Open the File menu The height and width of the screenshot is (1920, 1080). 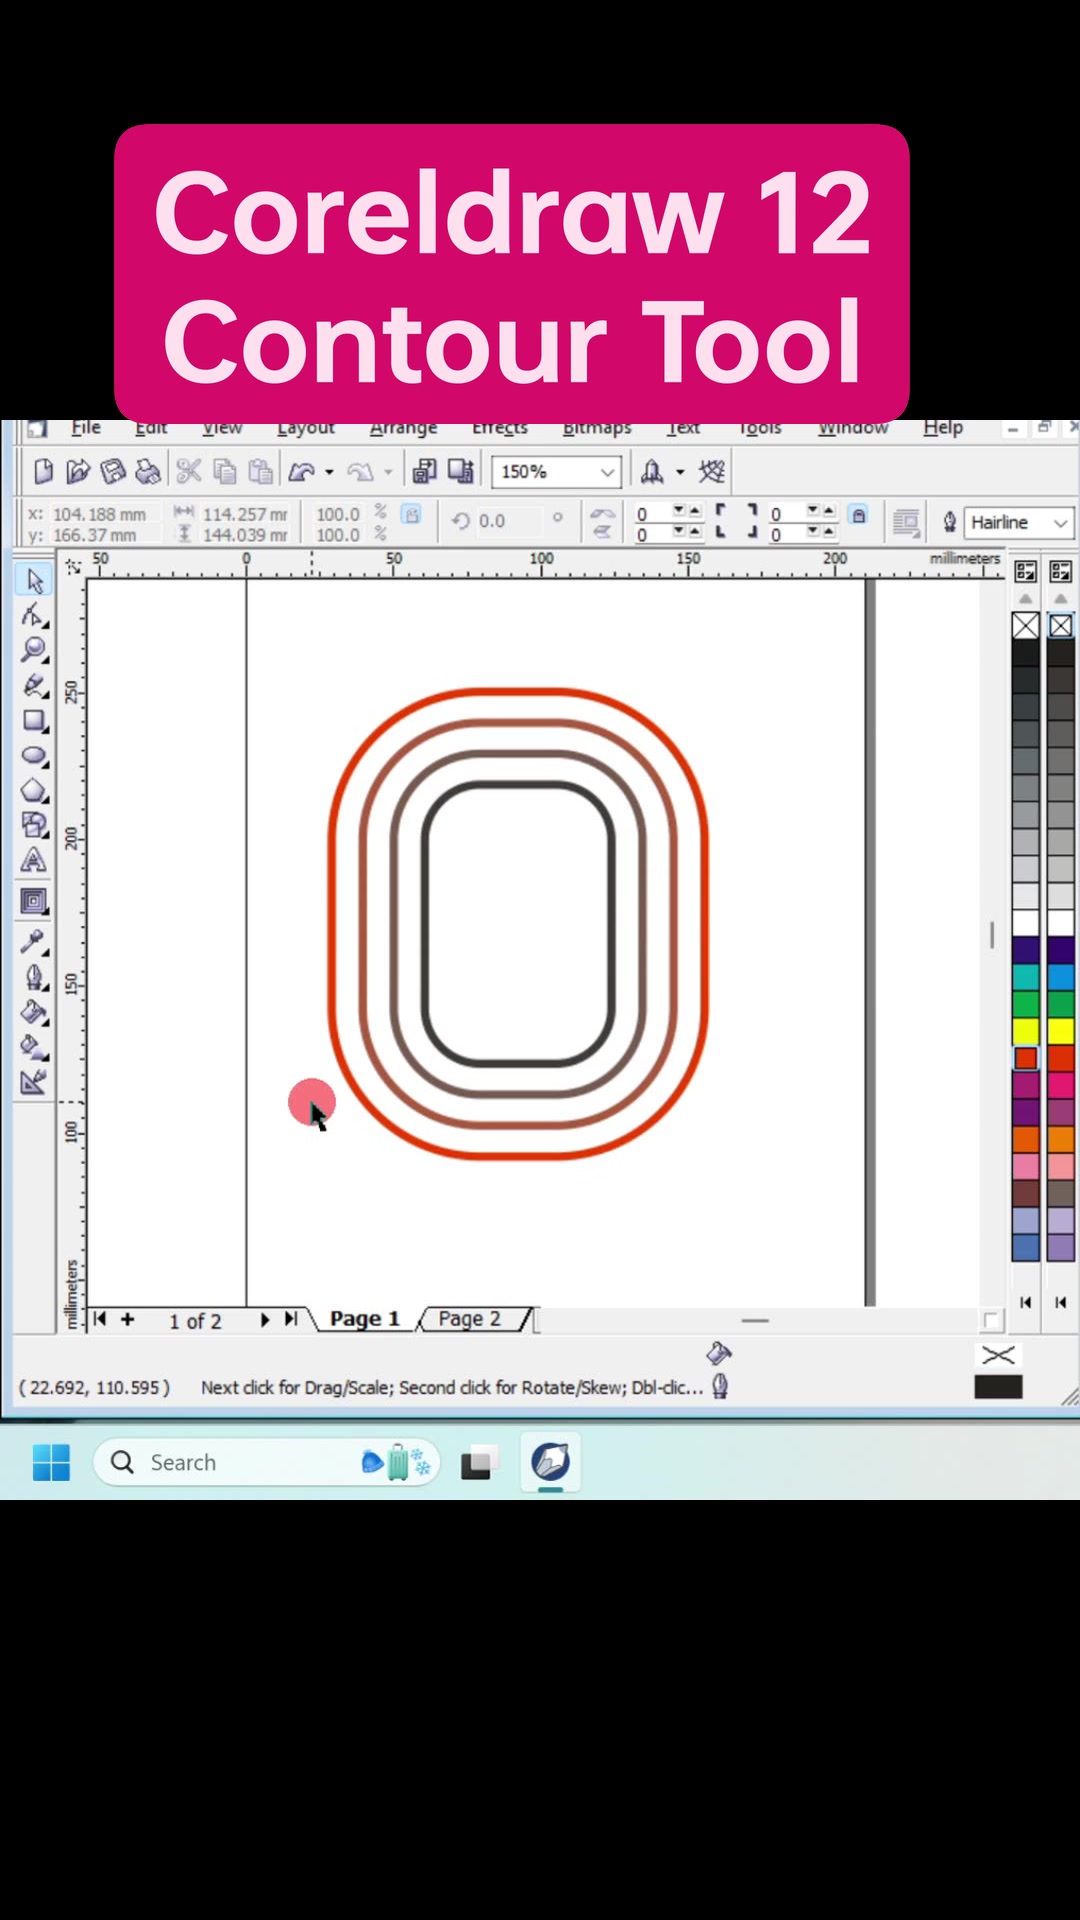click(86, 428)
